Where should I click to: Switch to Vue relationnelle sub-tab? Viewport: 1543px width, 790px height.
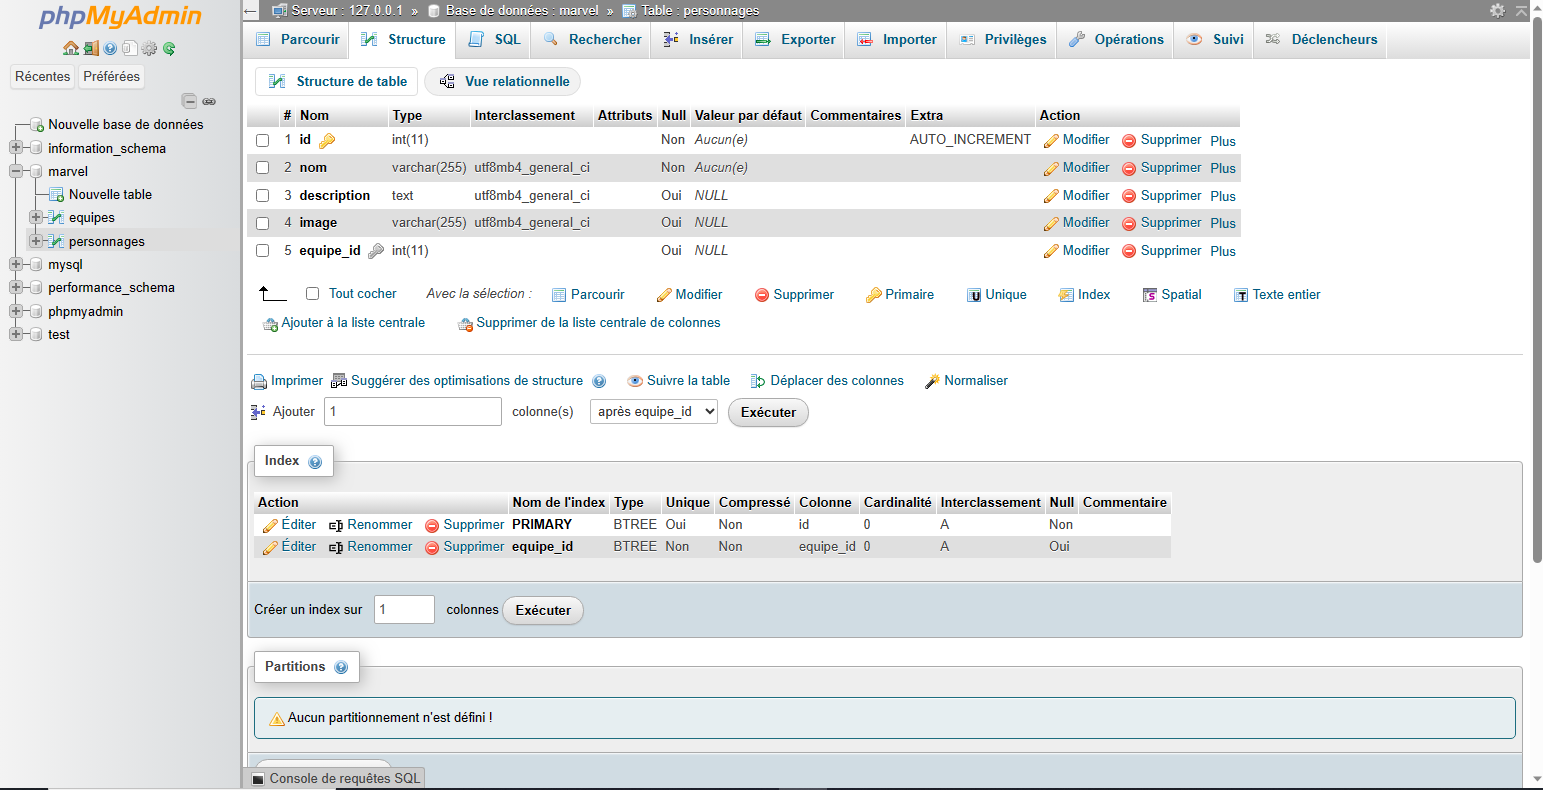point(504,82)
